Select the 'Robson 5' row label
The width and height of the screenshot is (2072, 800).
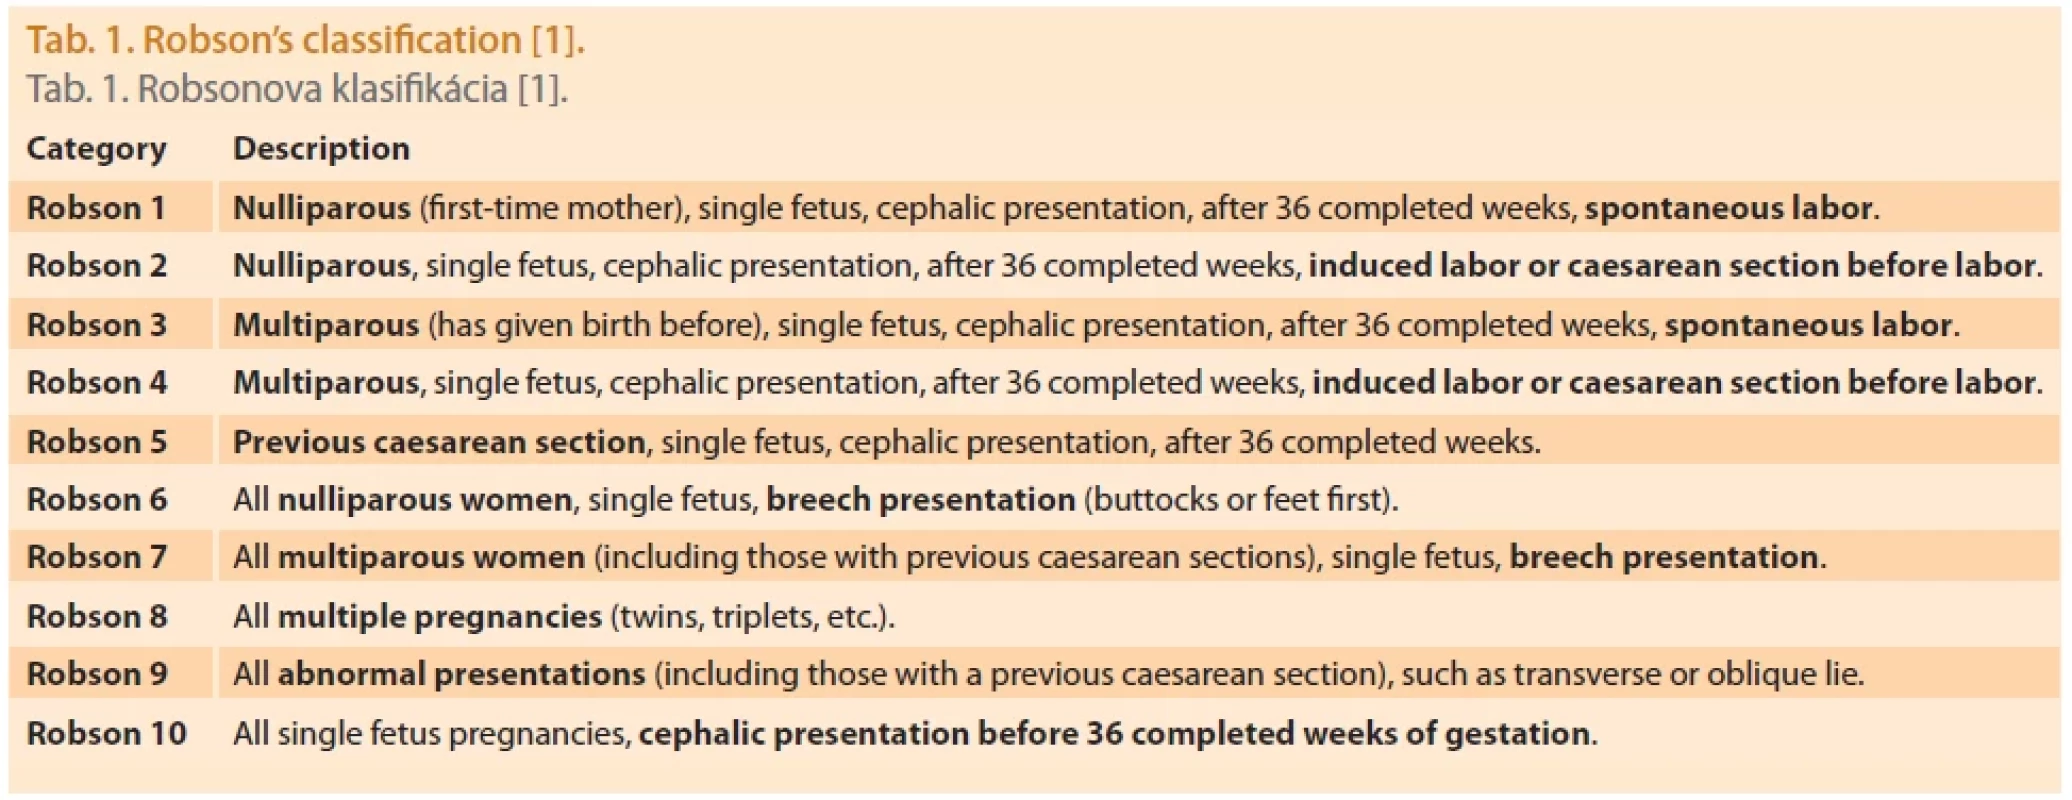pyautogui.click(x=96, y=442)
